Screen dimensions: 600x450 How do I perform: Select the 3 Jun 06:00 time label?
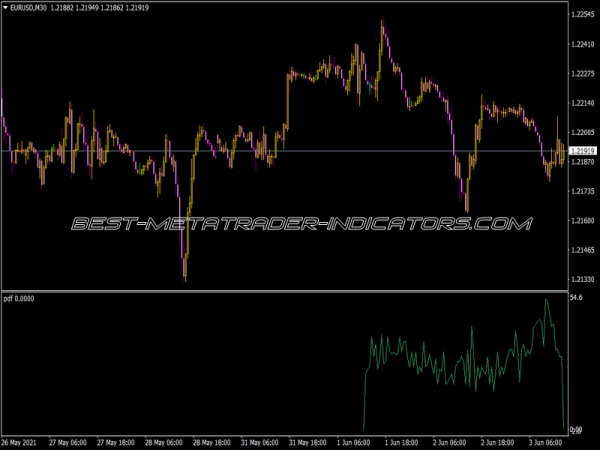(x=545, y=443)
